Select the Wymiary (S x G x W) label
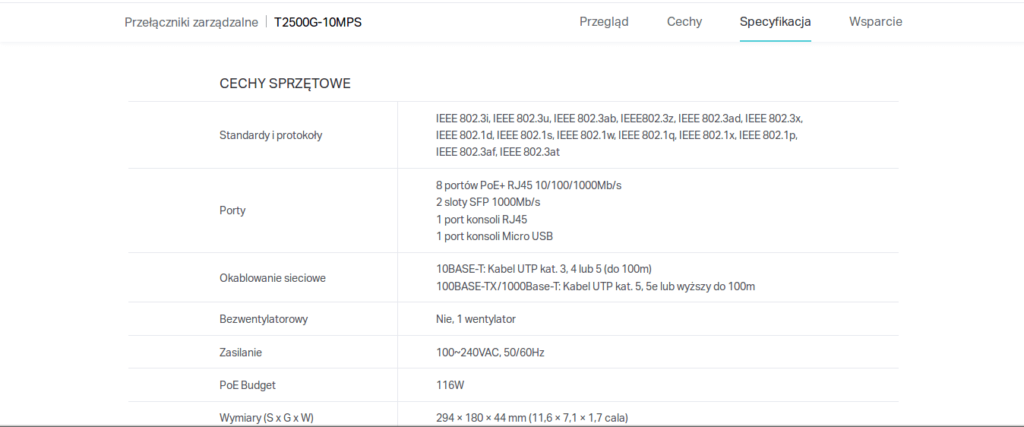Screen dimensions: 1024x427 (x=273, y=417)
